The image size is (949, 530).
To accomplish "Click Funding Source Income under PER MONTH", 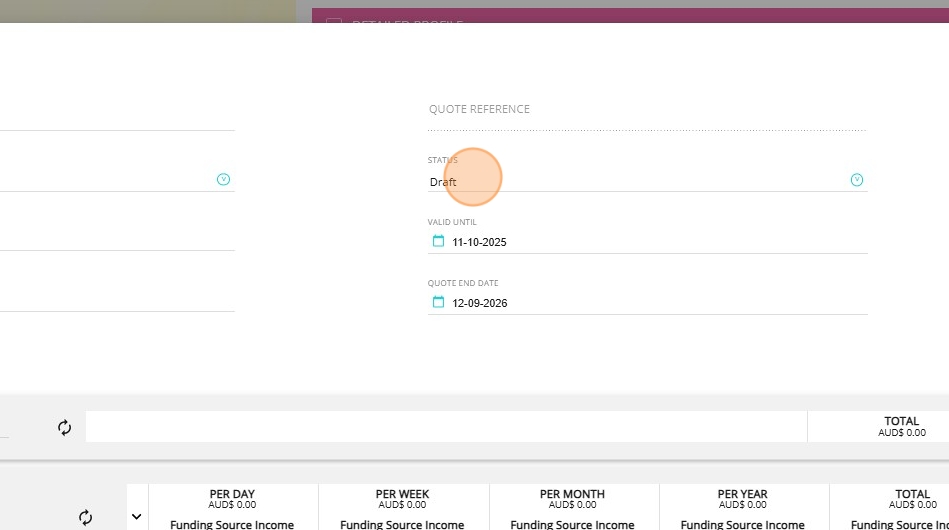I will click(x=573, y=525).
